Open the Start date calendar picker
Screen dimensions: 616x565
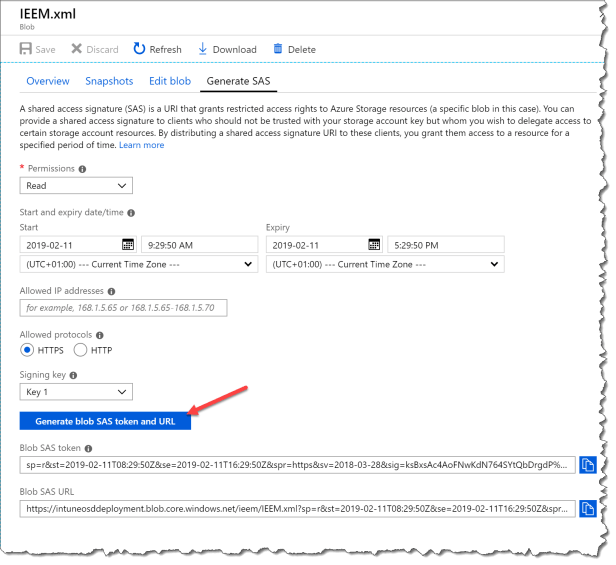pyautogui.click(x=128, y=244)
